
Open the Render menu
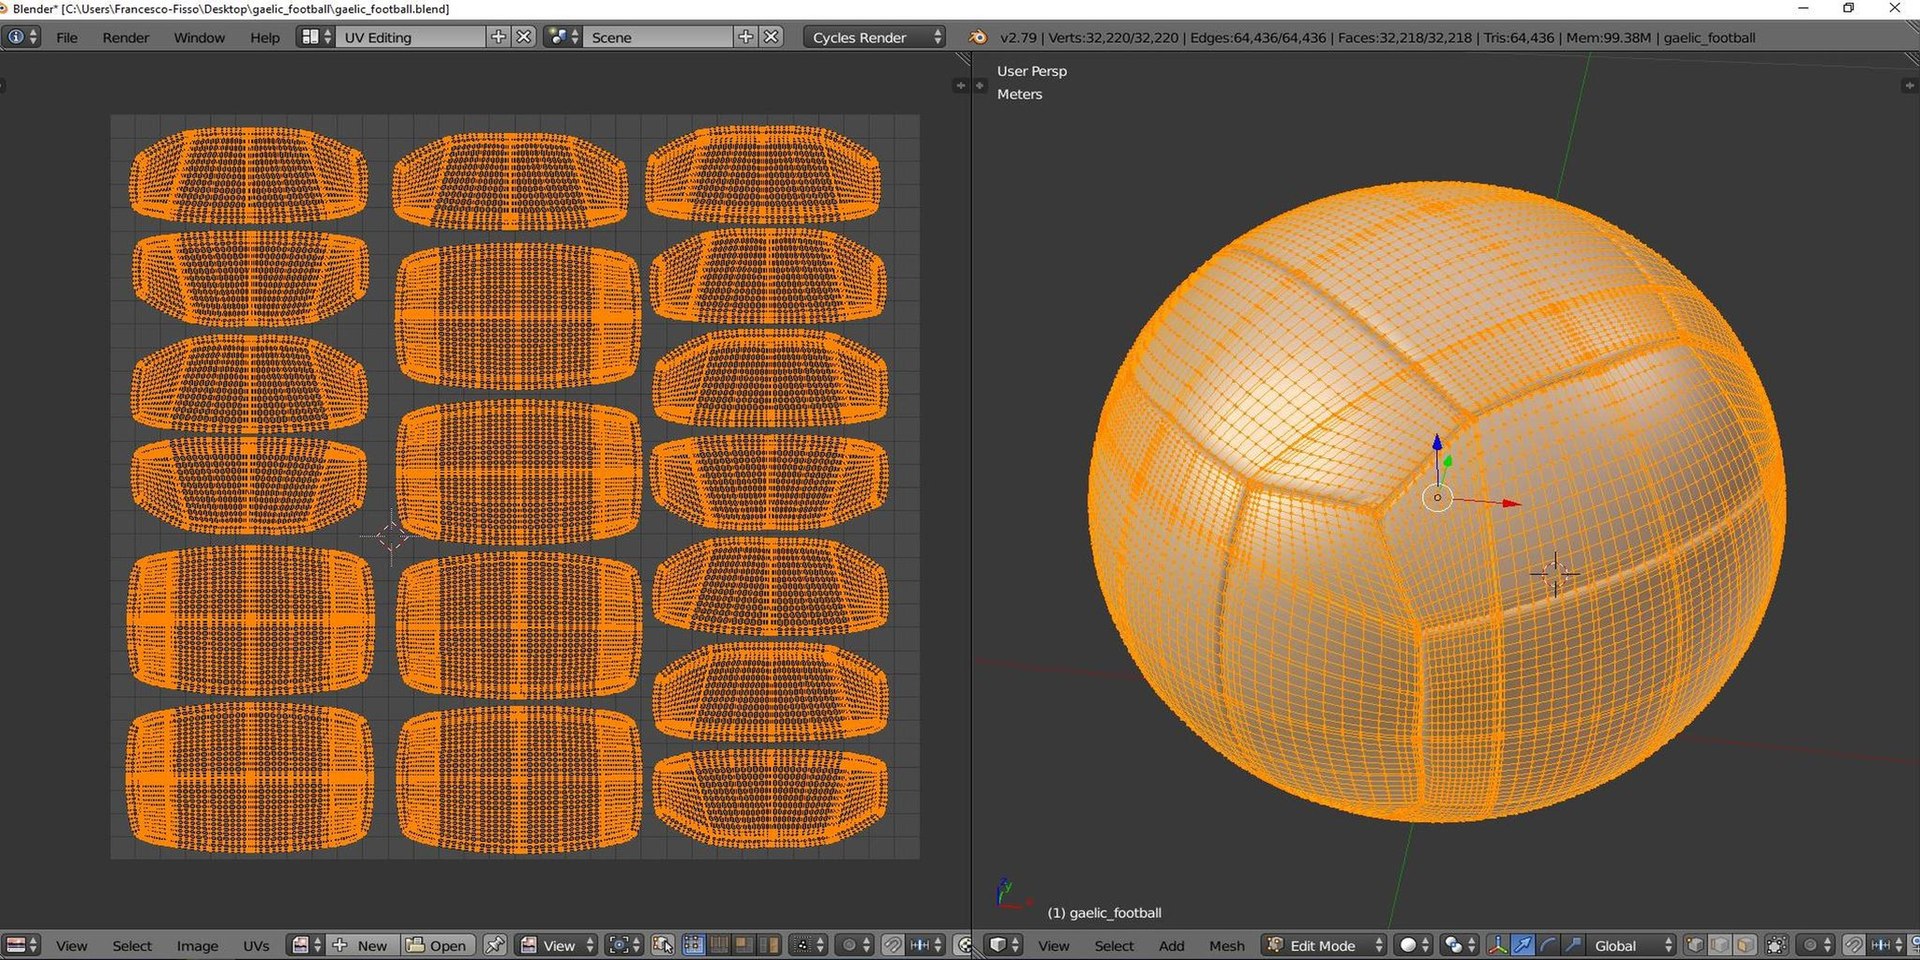126,37
